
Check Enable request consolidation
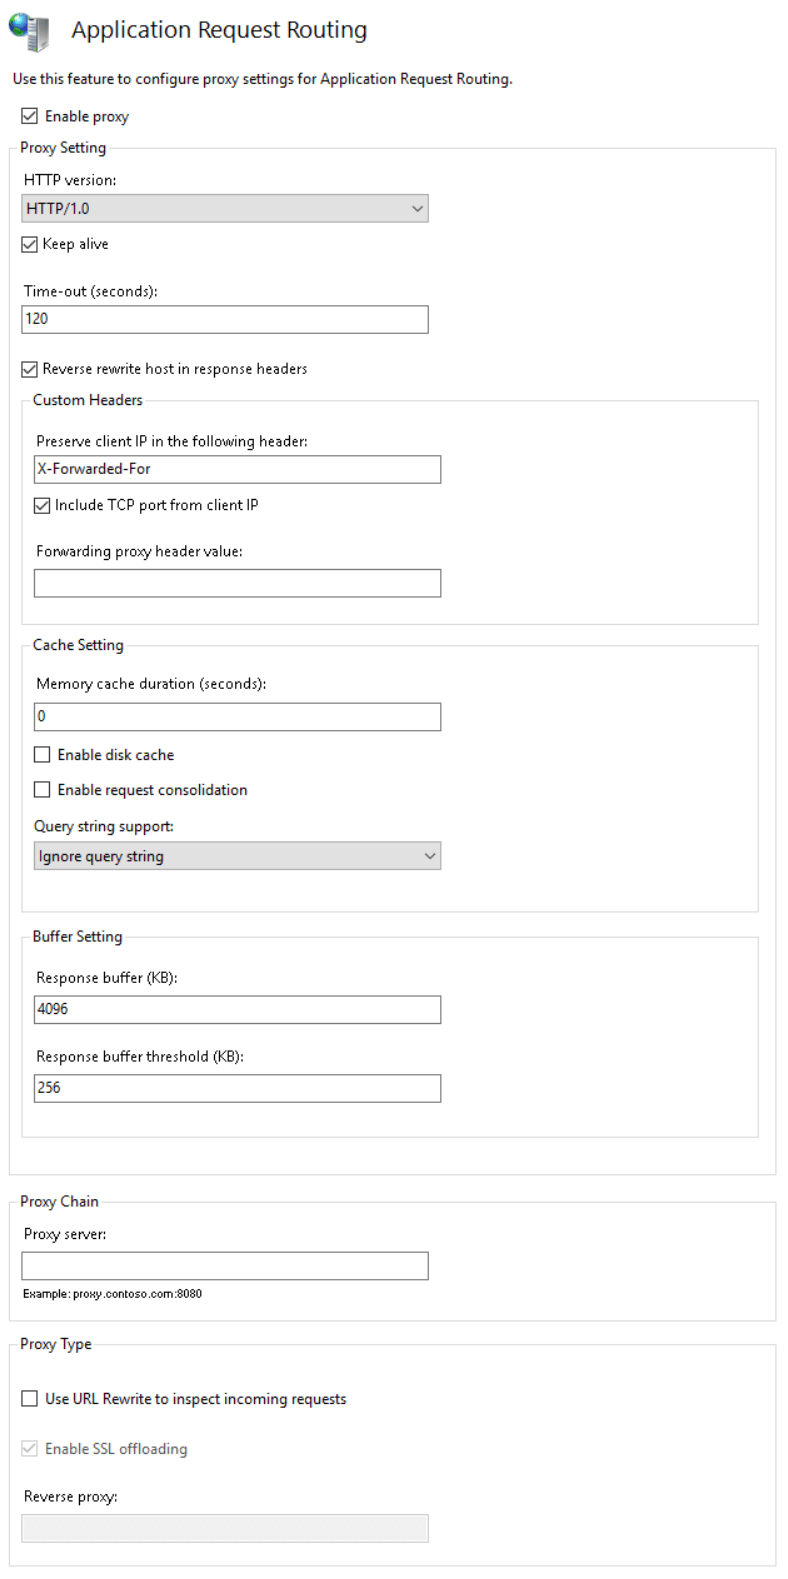click(x=41, y=790)
